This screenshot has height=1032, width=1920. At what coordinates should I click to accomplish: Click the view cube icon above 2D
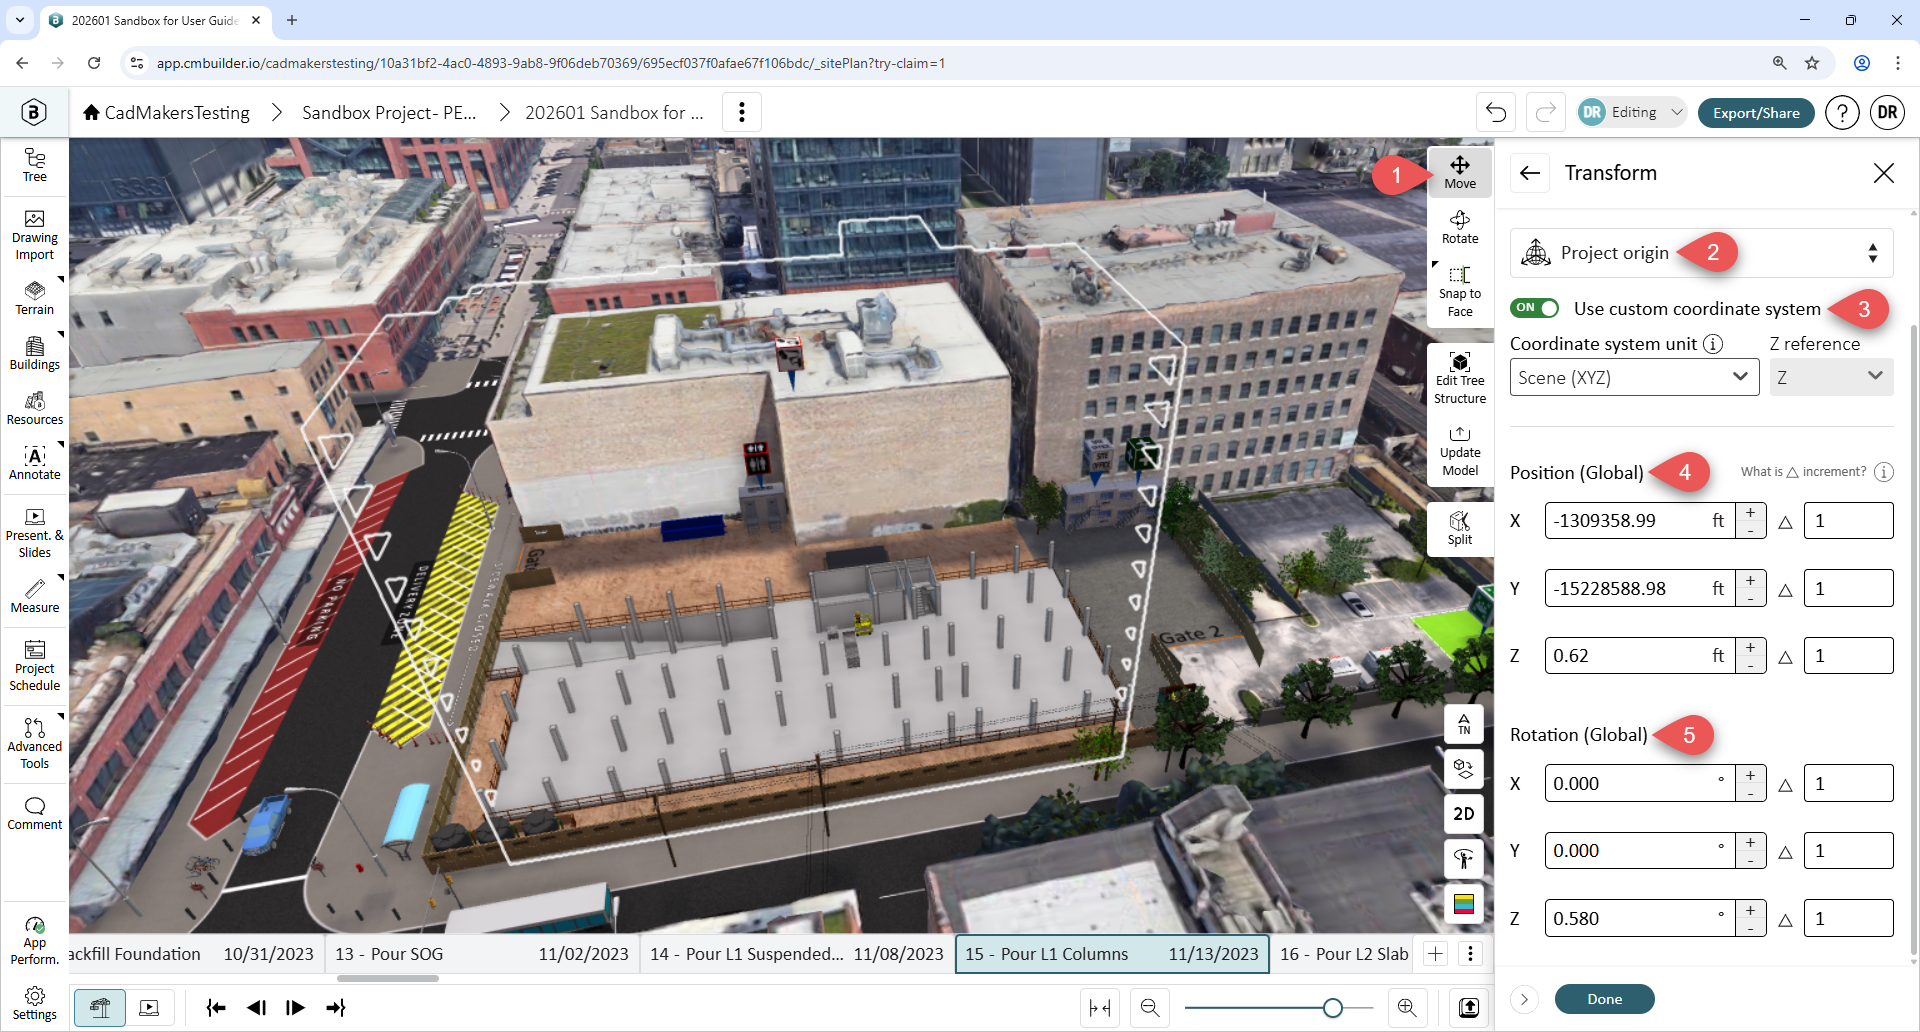click(x=1464, y=768)
